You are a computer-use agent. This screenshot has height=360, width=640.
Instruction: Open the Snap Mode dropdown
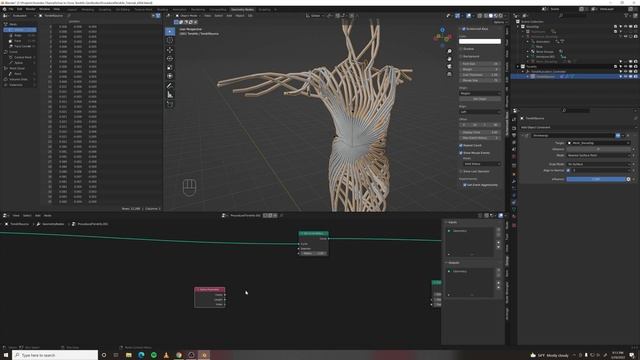(598, 164)
